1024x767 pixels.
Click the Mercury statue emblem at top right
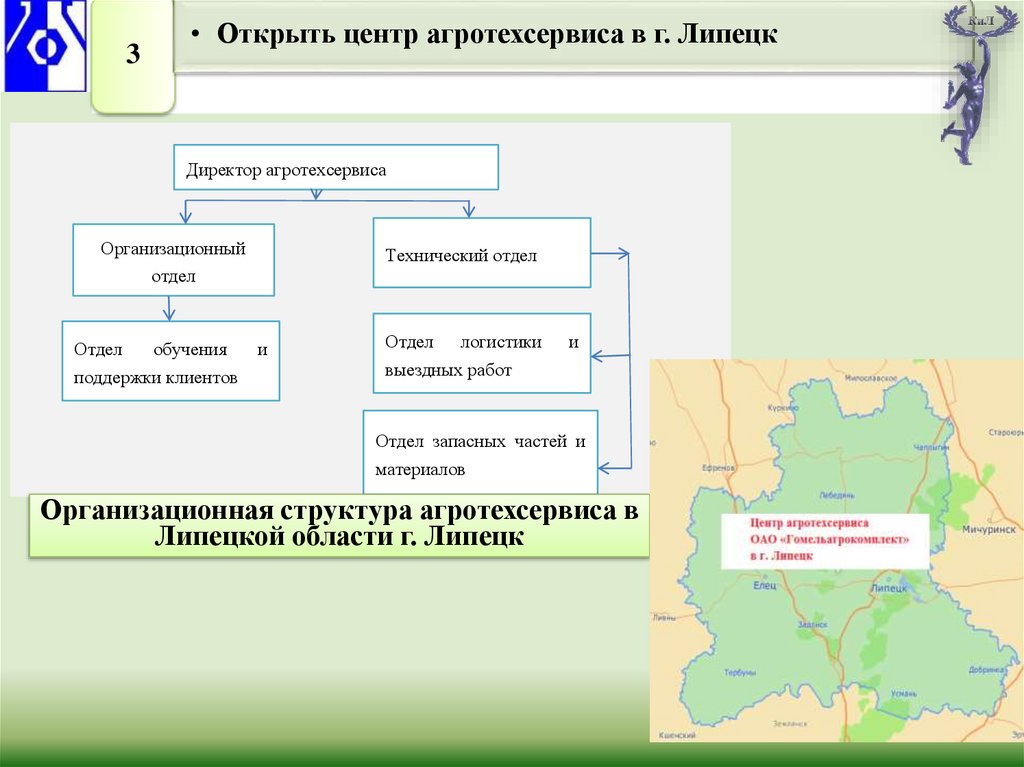pos(978,84)
